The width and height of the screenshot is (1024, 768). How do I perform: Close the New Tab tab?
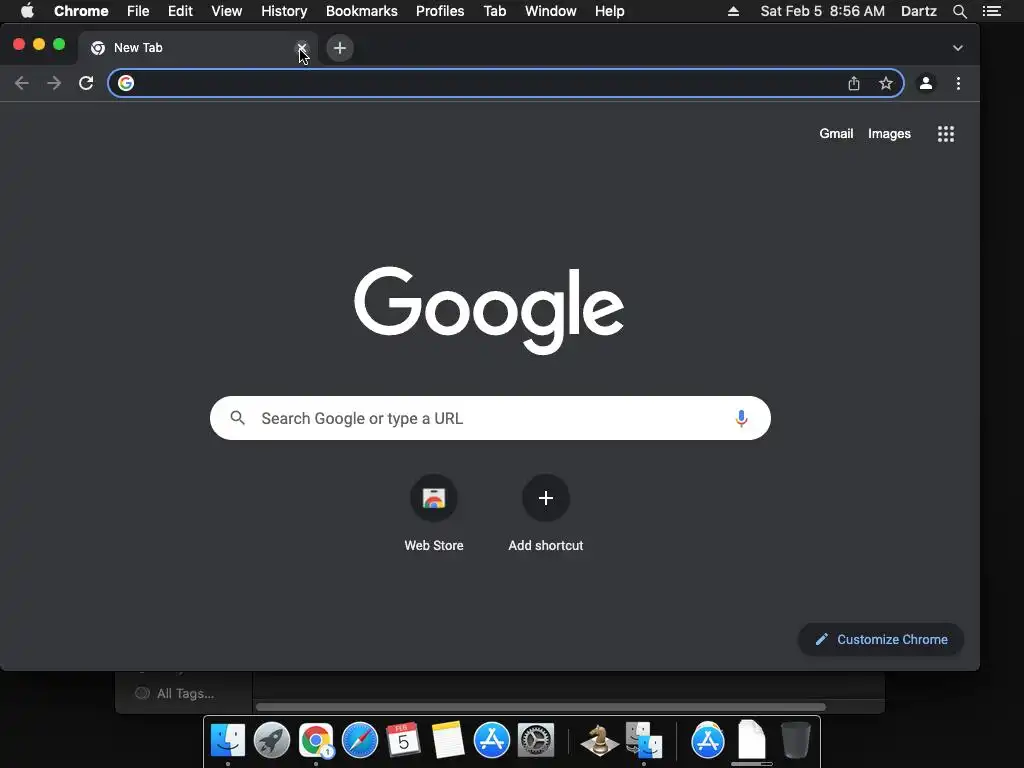click(x=302, y=48)
